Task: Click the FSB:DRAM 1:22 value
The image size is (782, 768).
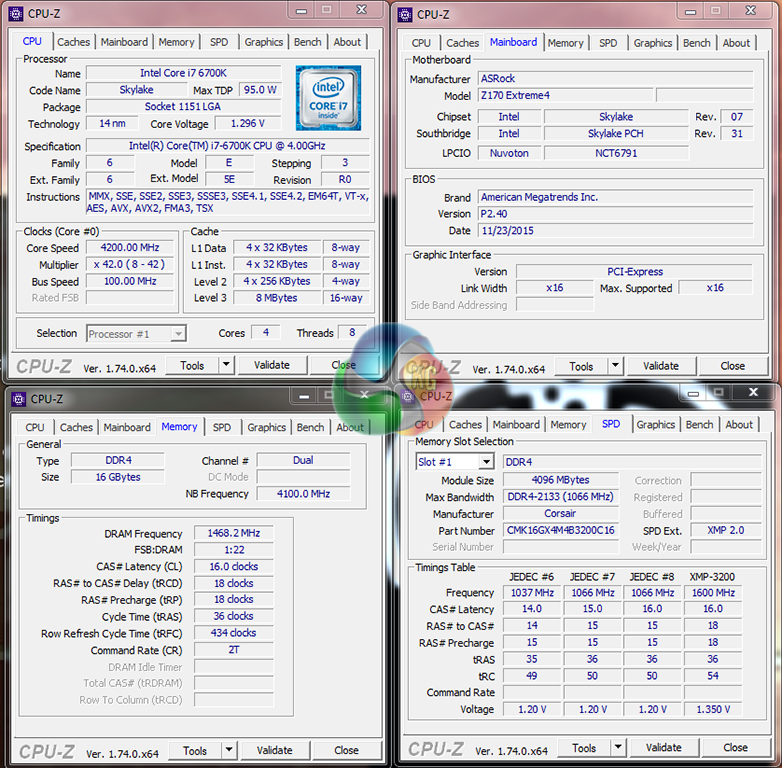Action: 234,550
